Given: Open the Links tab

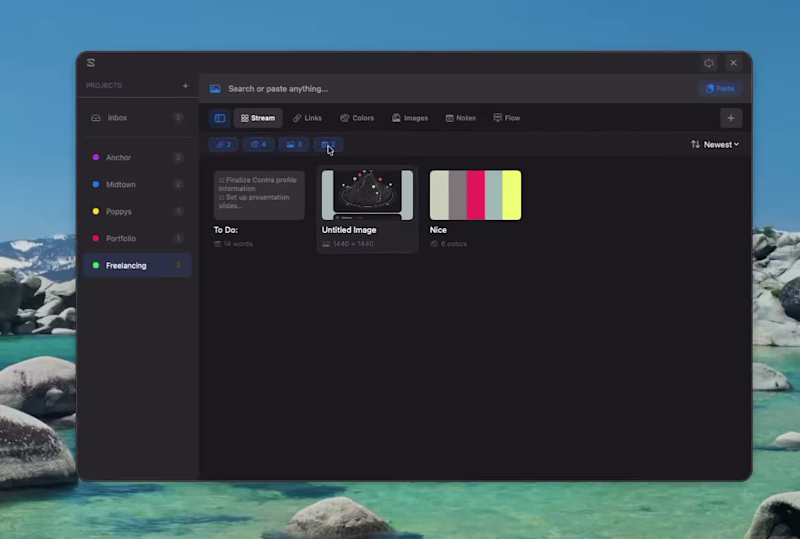Looking at the screenshot, I should [x=307, y=118].
